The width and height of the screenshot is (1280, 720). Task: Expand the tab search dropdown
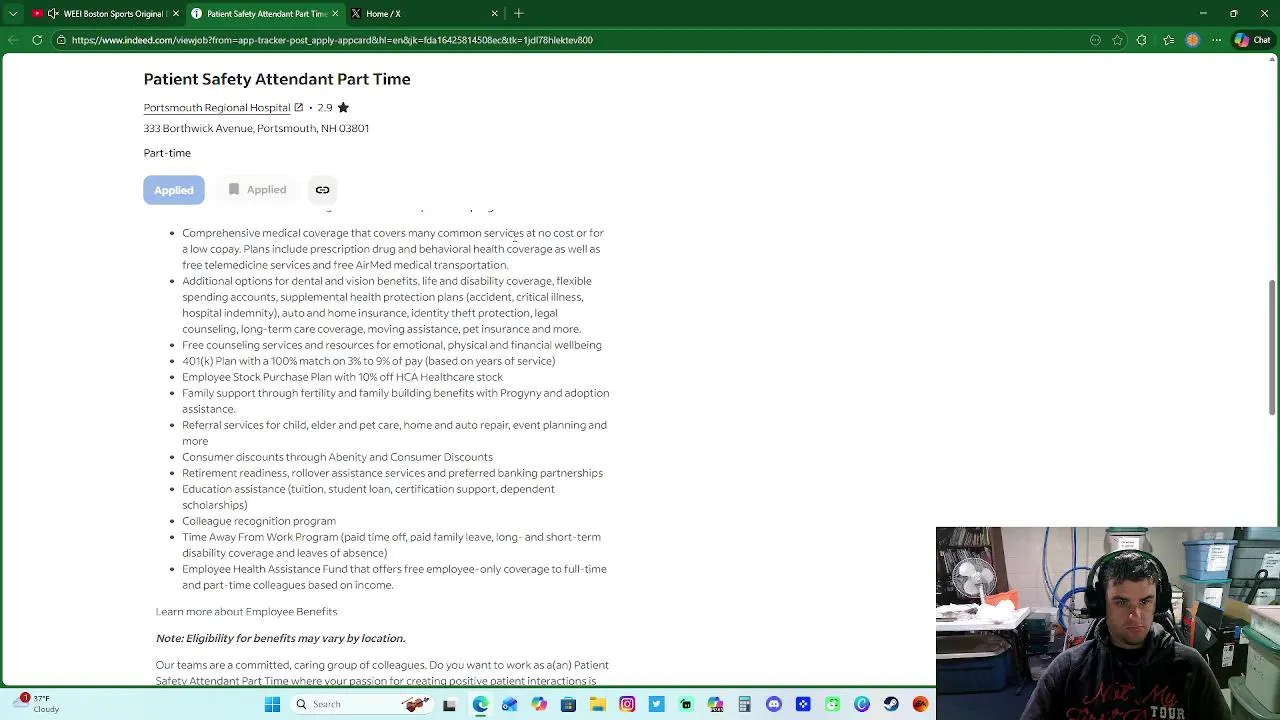pos(12,14)
